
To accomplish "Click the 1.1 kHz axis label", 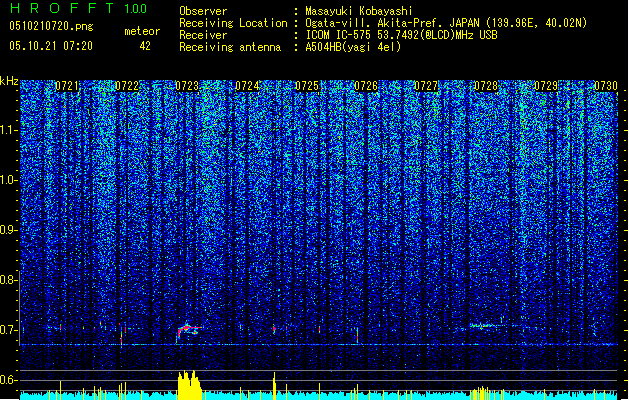I will pos(9,130).
